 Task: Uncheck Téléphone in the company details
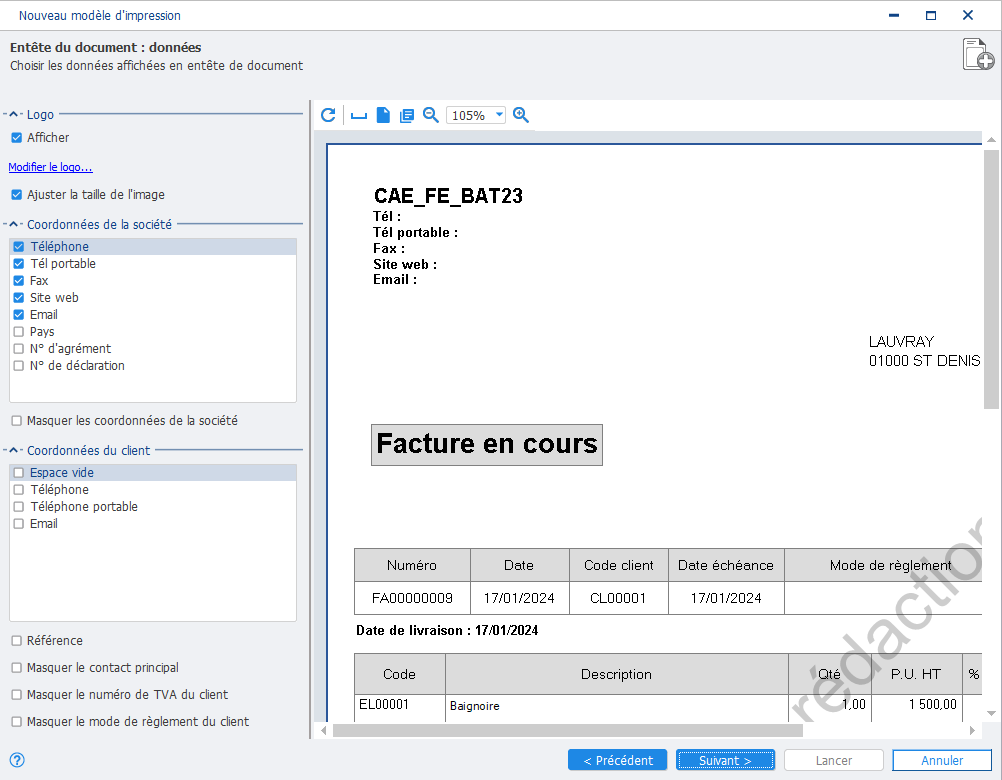click(x=19, y=247)
